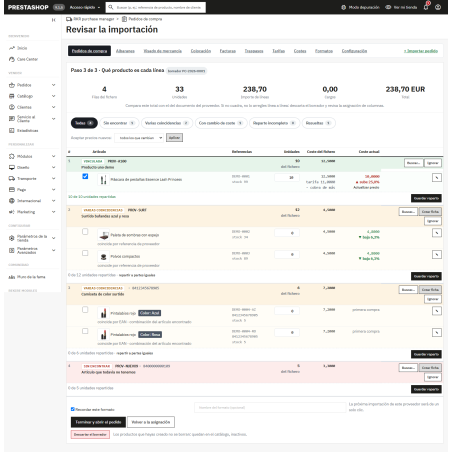Click the Diseño monitor icon
This screenshot has width=452, height=452.
point(12,167)
